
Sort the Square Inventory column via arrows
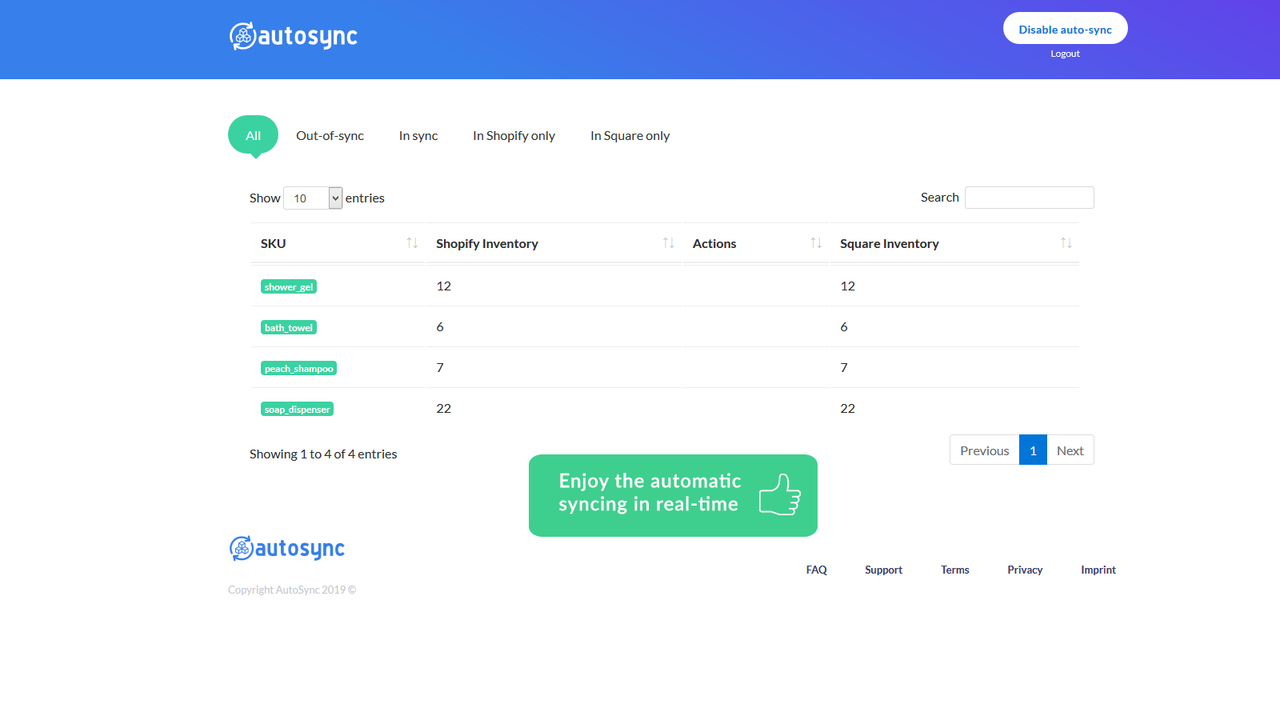point(1066,243)
